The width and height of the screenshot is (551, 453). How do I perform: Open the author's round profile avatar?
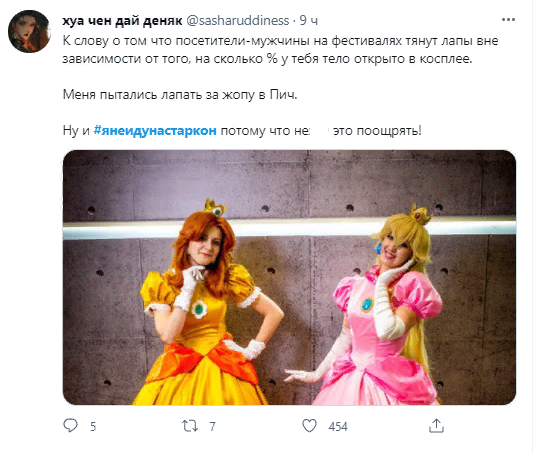29,32
